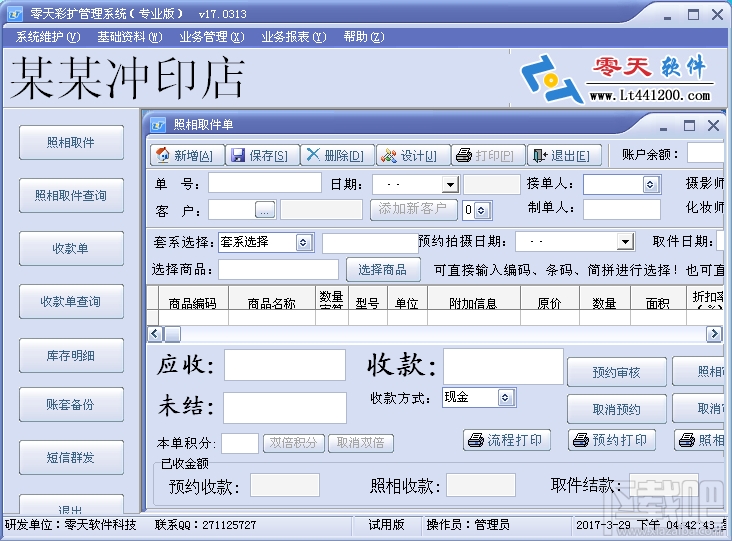Click the 账套备份 sidebar button

[71, 404]
